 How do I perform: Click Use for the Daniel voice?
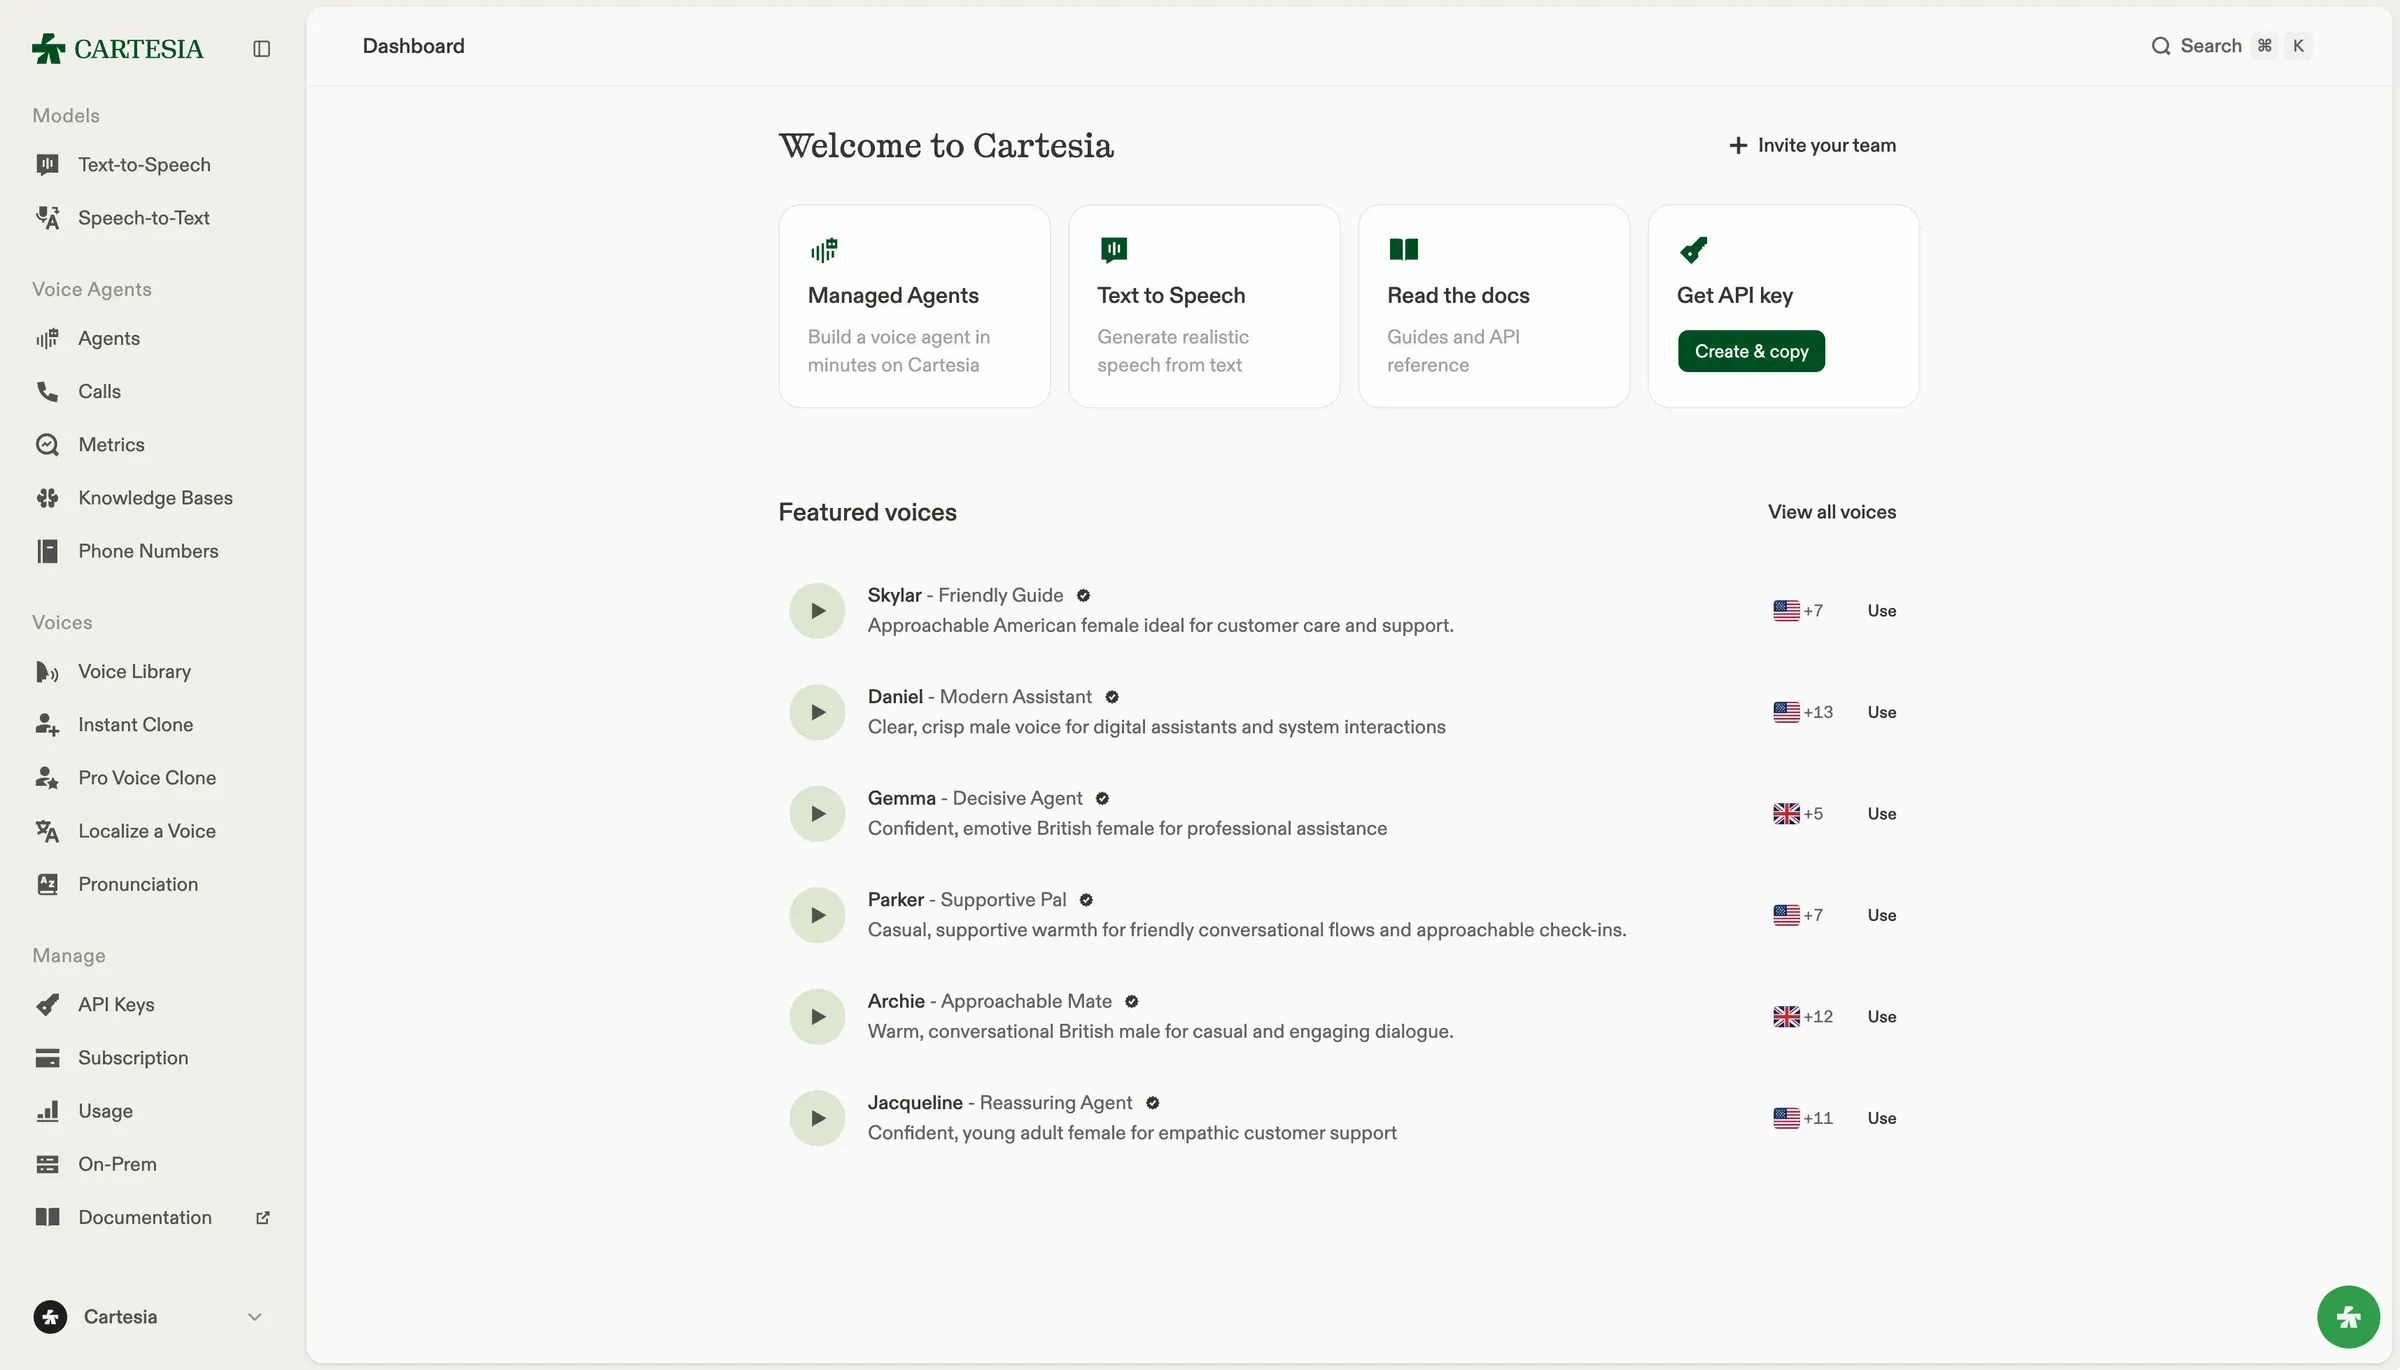[x=1881, y=713]
